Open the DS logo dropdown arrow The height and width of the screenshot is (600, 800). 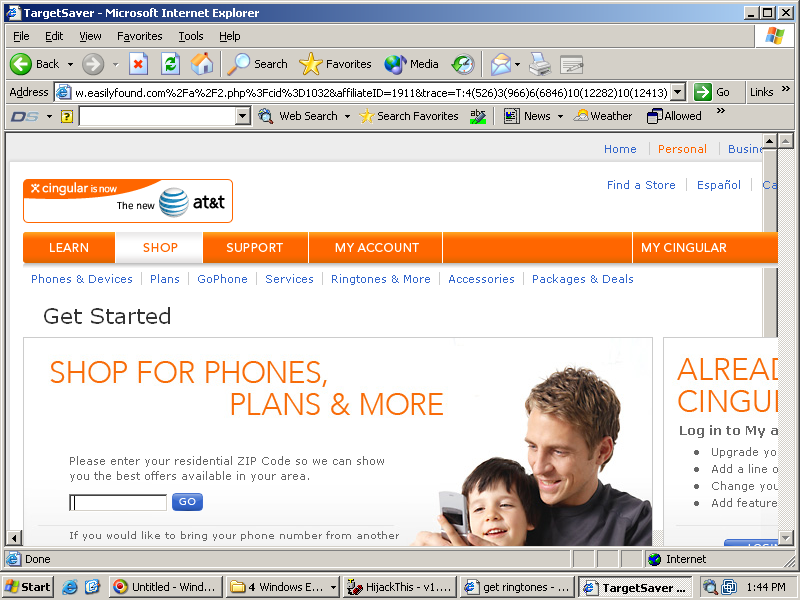49,117
